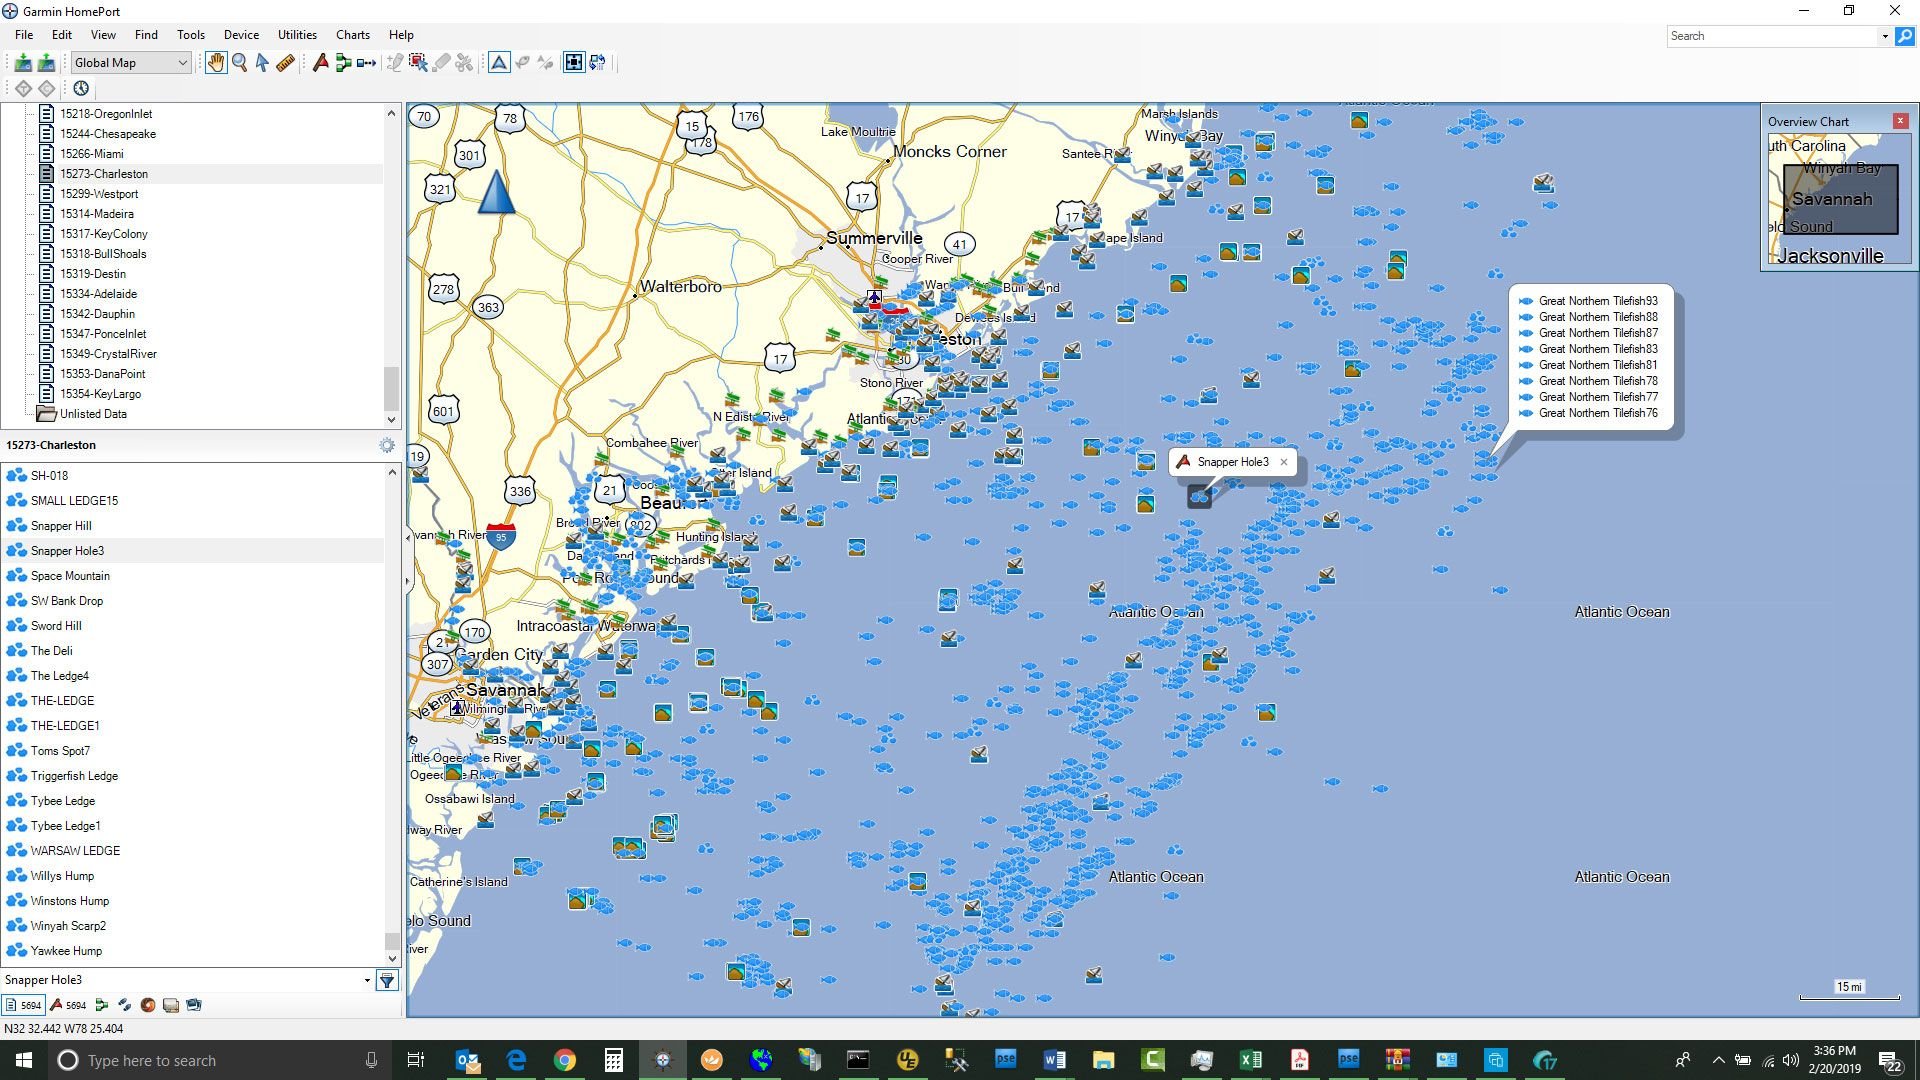Show photos tab in list footer
1920x1080 pixels.
click(x=194, y=1005)
